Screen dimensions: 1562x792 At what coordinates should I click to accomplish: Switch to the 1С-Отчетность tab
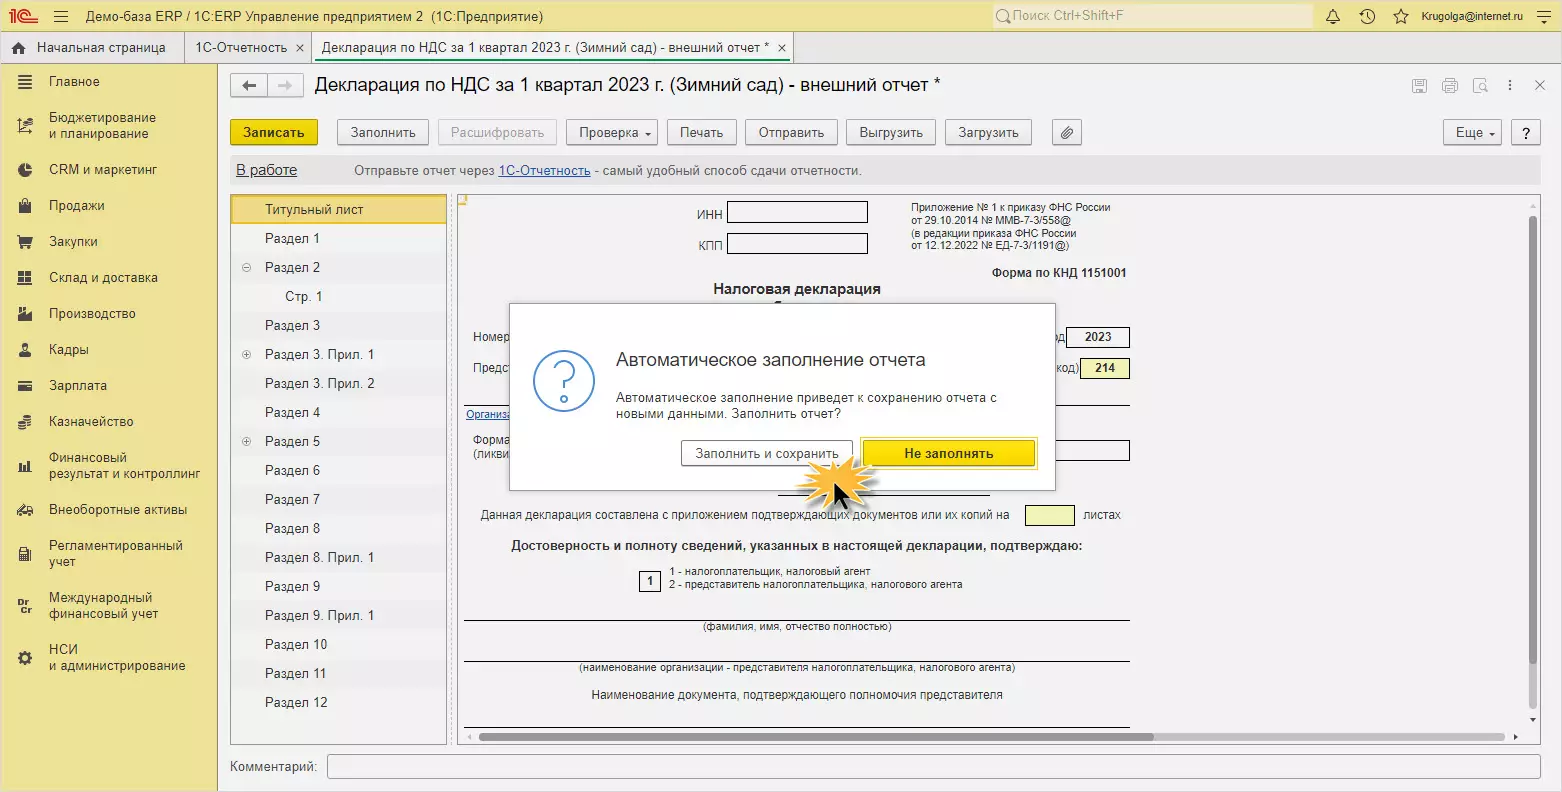[x=241, y=48]
